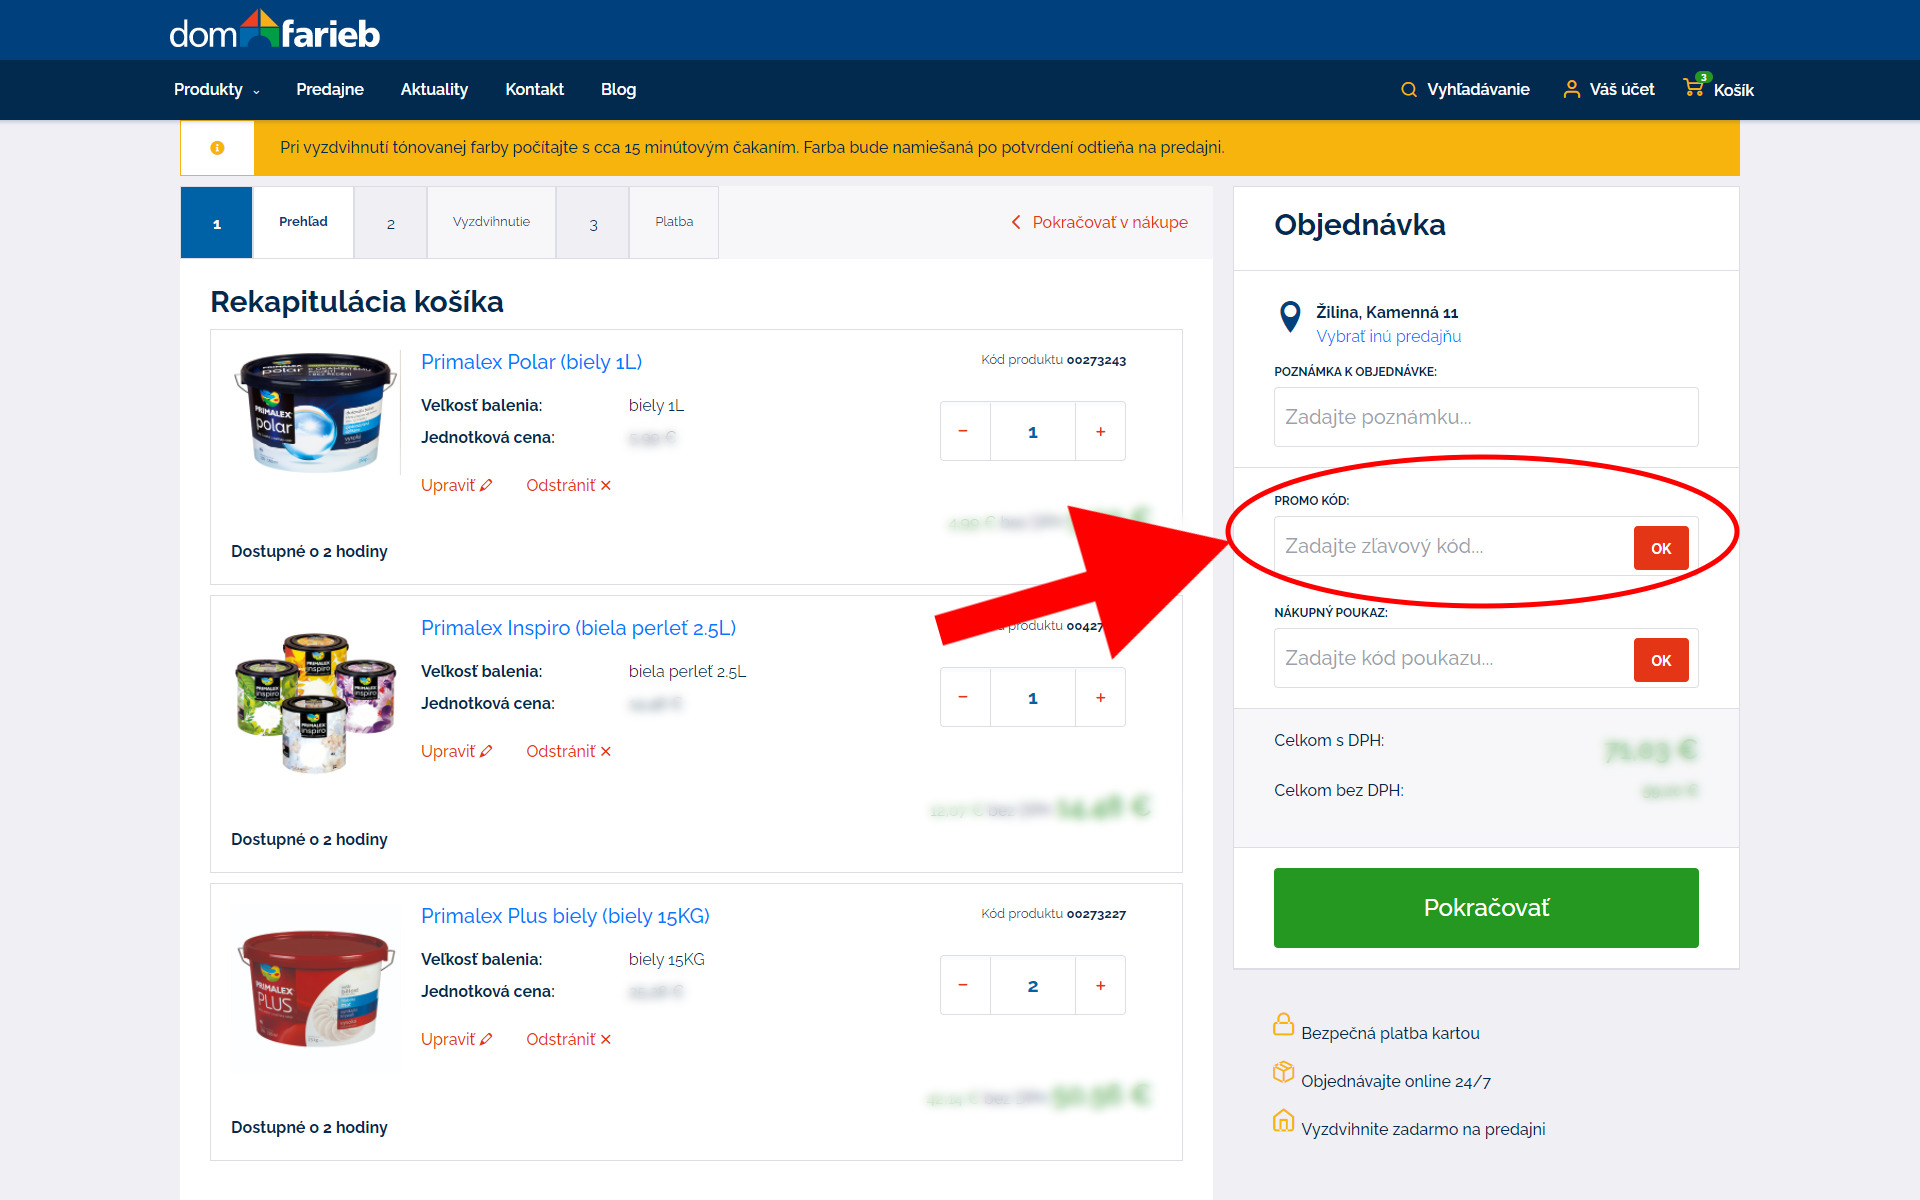This screenshot has height=1200, width=1920.
Task: Open the Kontakt page
Action: 534,90
